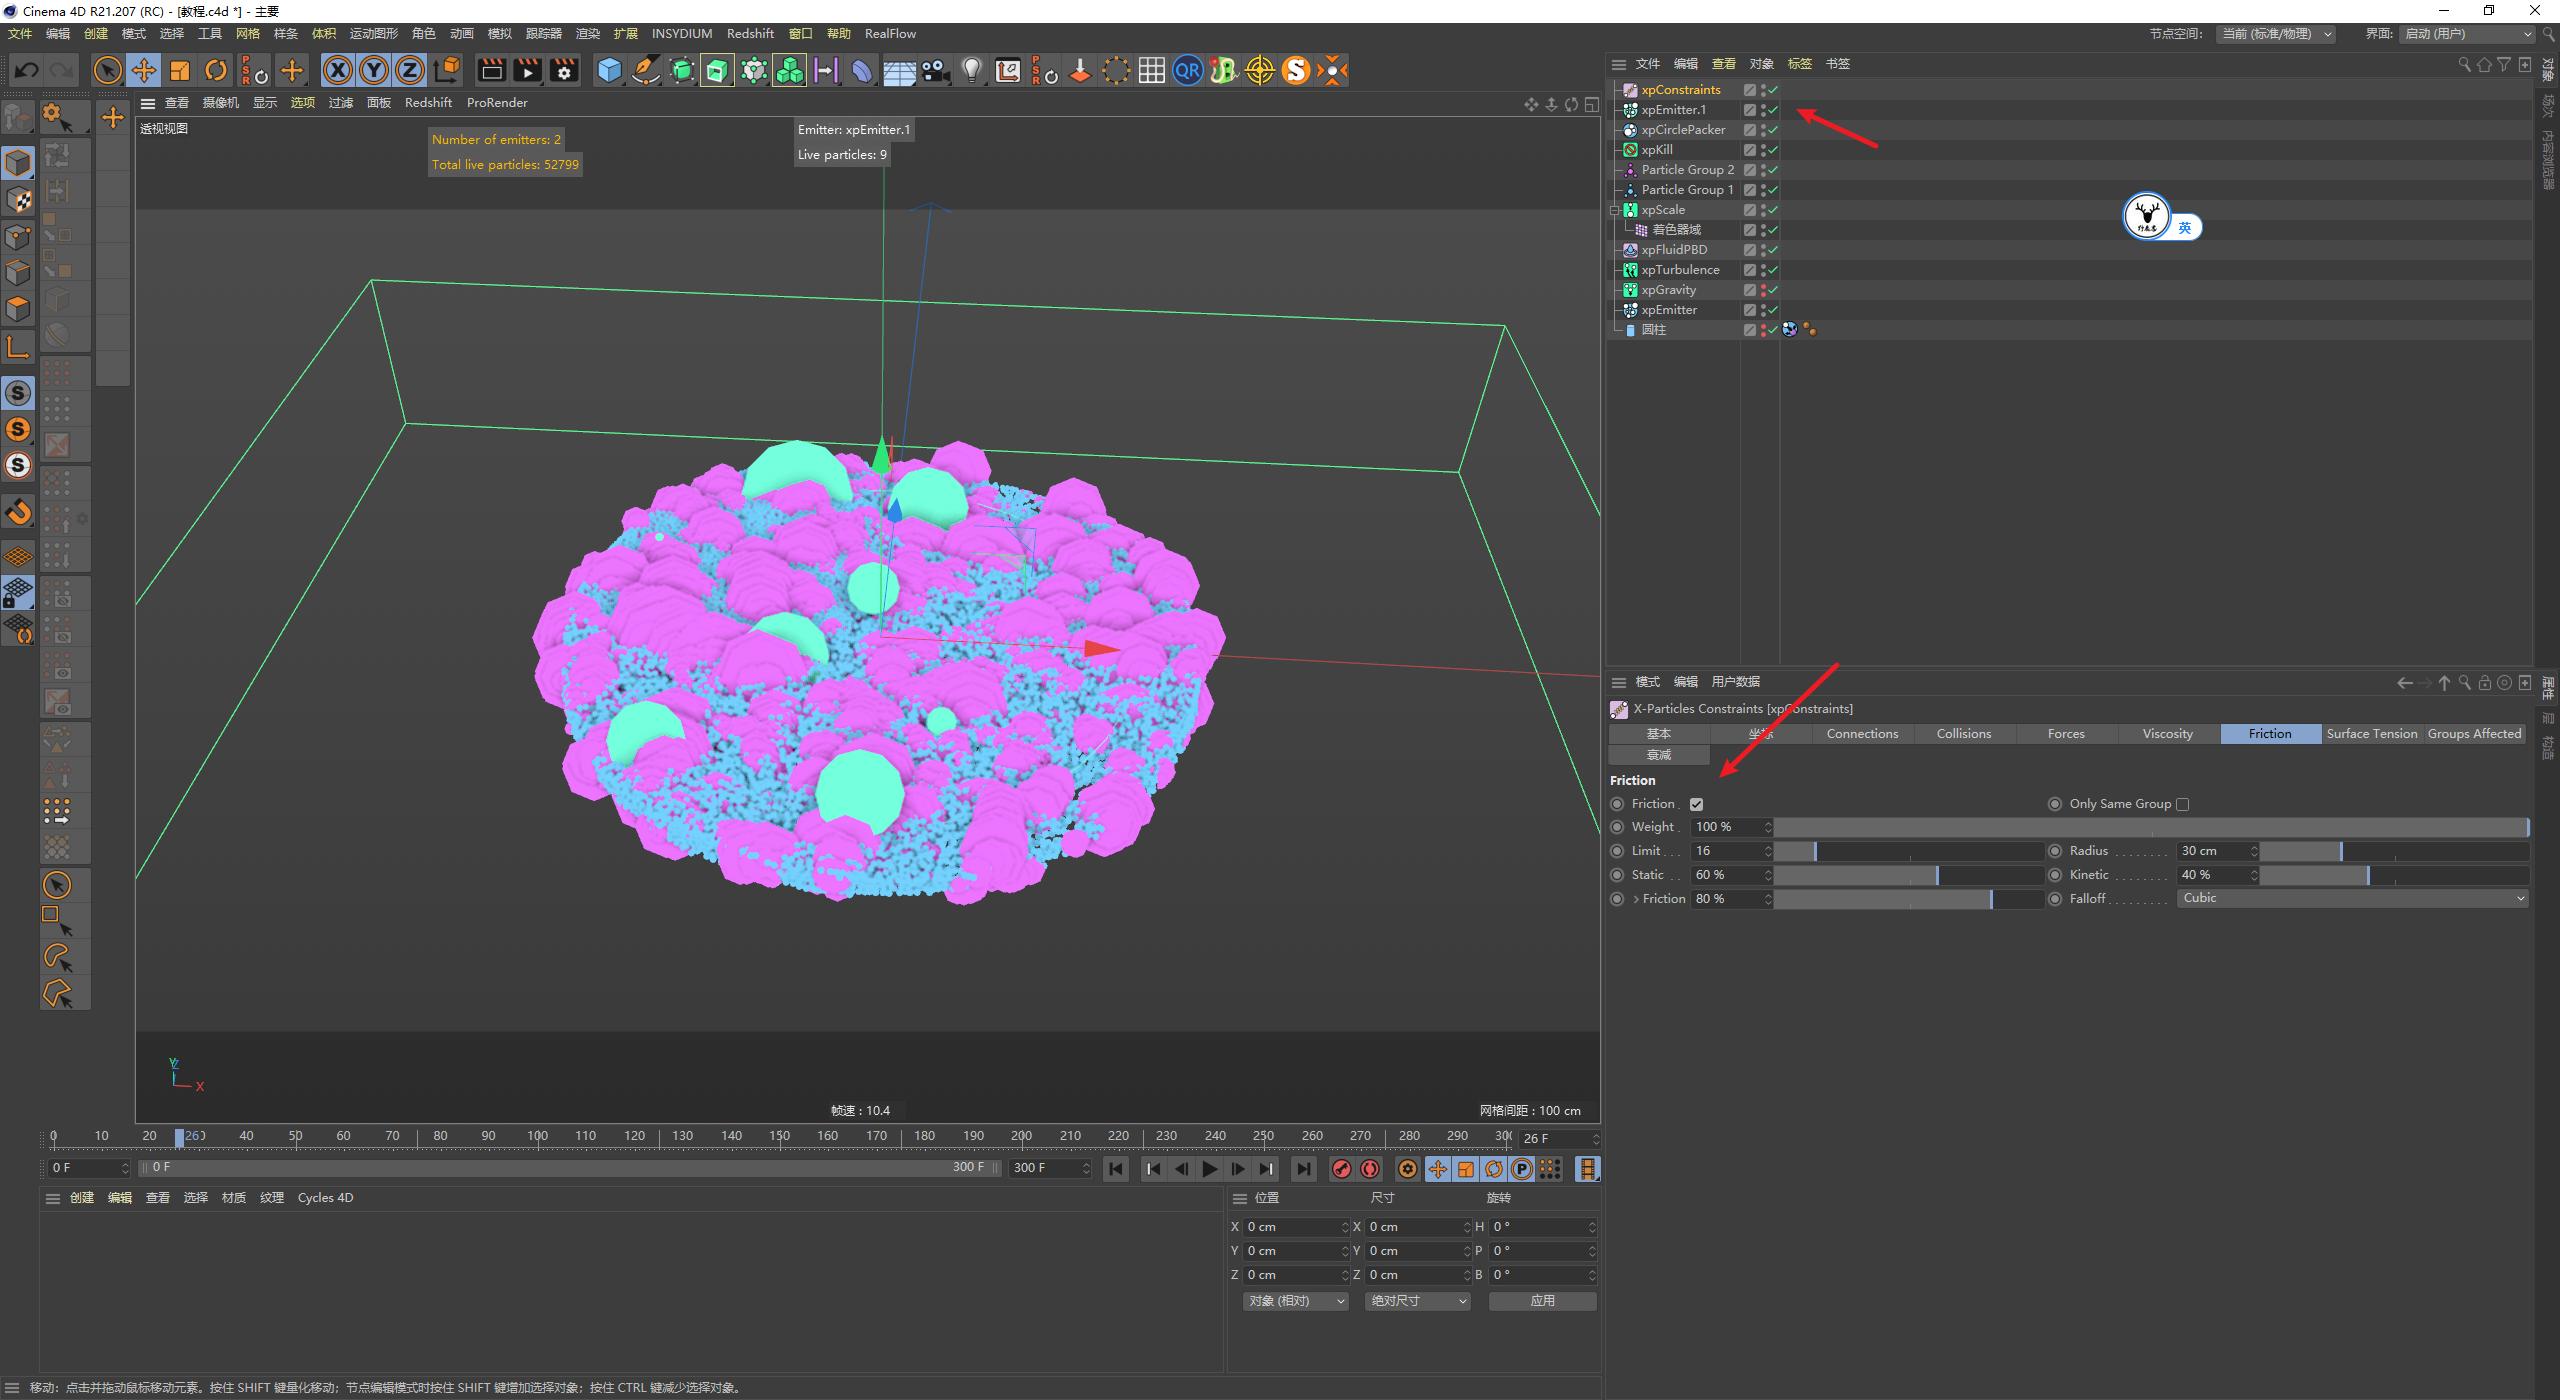Open the 节点空间 dropdown at top right
Viewport: 2560px width, 1400px height.
coord(2280,33)
